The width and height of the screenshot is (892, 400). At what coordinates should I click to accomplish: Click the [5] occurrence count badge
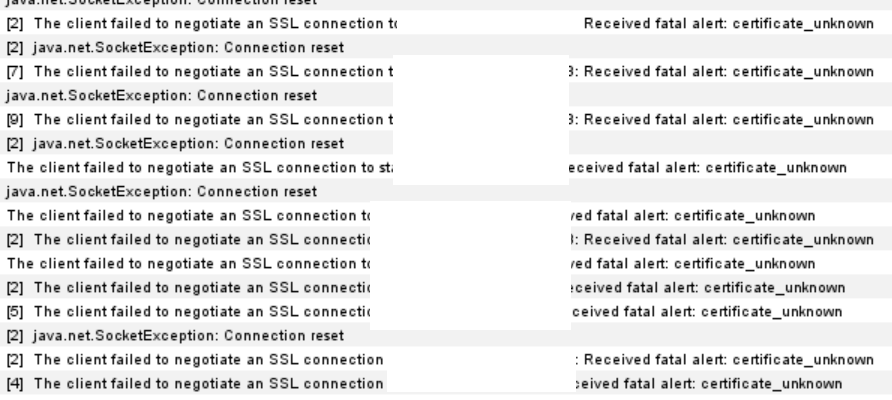(15, 312)
